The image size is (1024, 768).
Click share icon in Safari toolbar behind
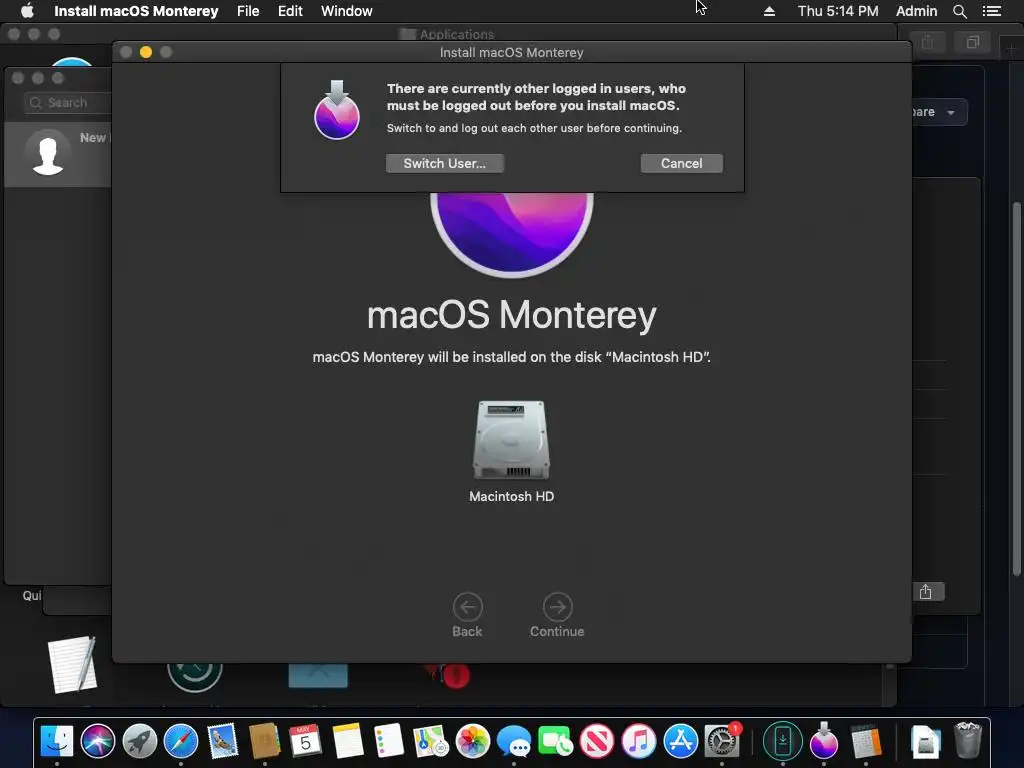coord(928,43)
